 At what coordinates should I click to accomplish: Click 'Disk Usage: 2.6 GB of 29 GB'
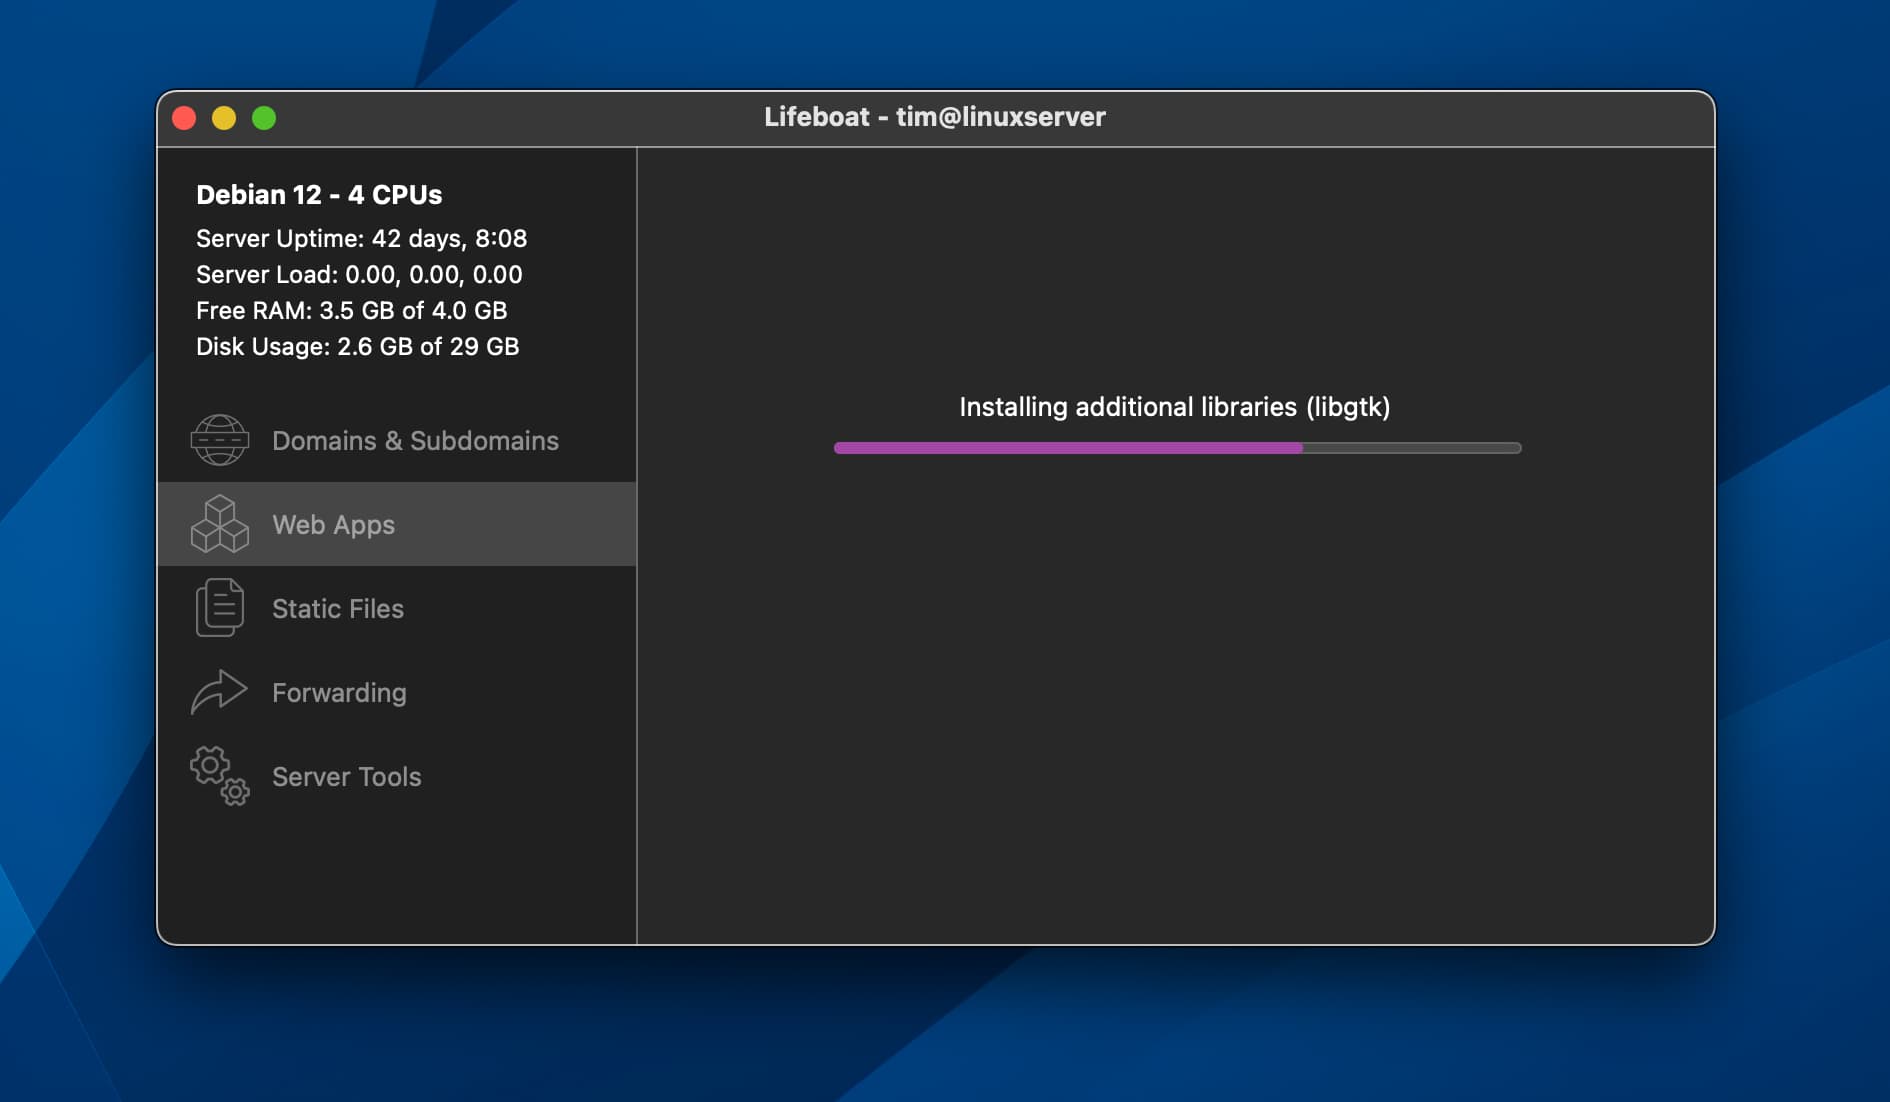(358, 346)
